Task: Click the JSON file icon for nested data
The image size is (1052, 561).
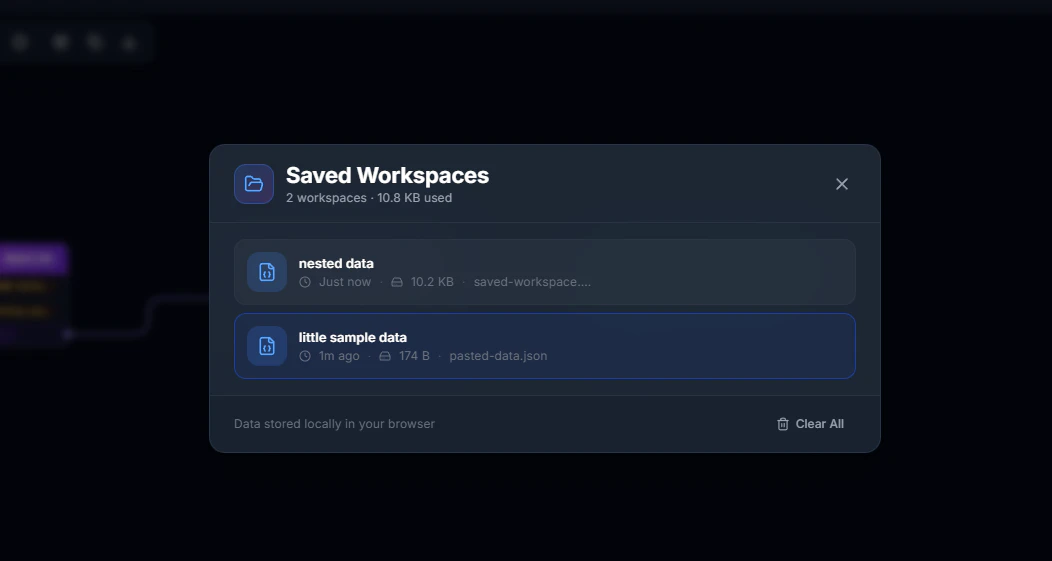Action: (x=267, y=272)
